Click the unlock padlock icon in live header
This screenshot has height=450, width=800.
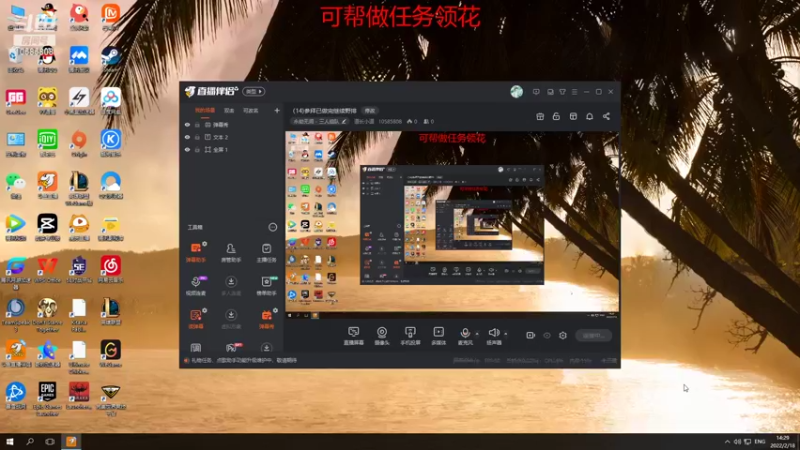556,116
